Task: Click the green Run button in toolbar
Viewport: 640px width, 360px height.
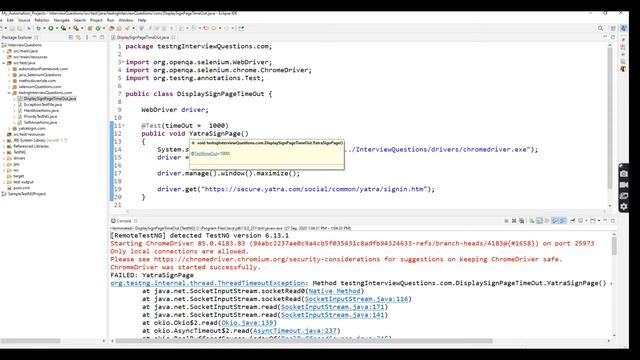Action: (x=51, y=28)
